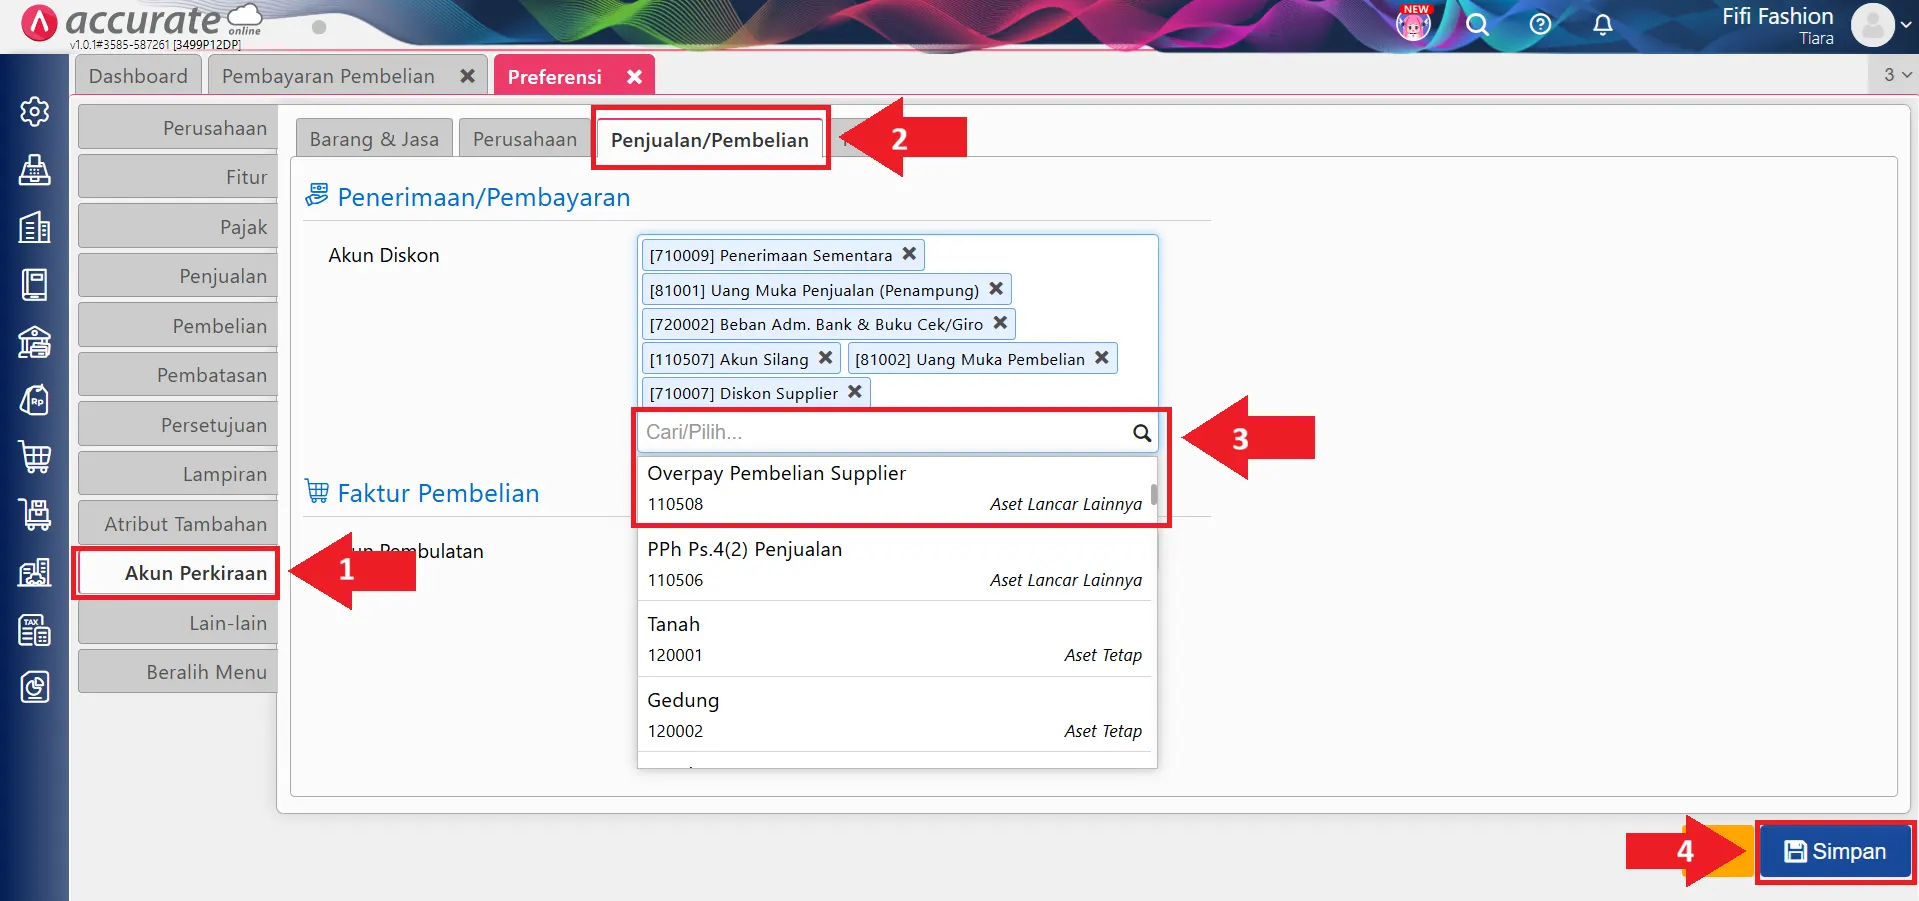Remove the Akun Silang account tag
Screen dimensions: 1919x901
(825, 358)
